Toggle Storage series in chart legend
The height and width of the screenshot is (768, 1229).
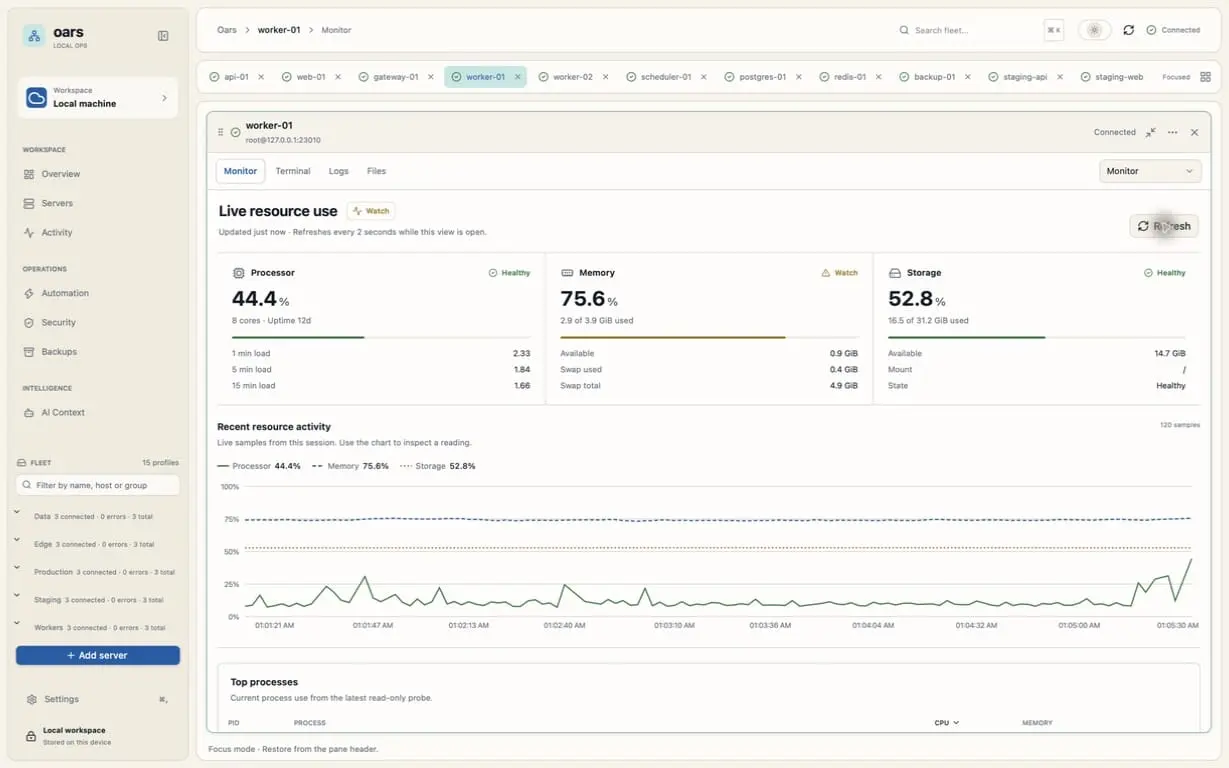(438, 466)
